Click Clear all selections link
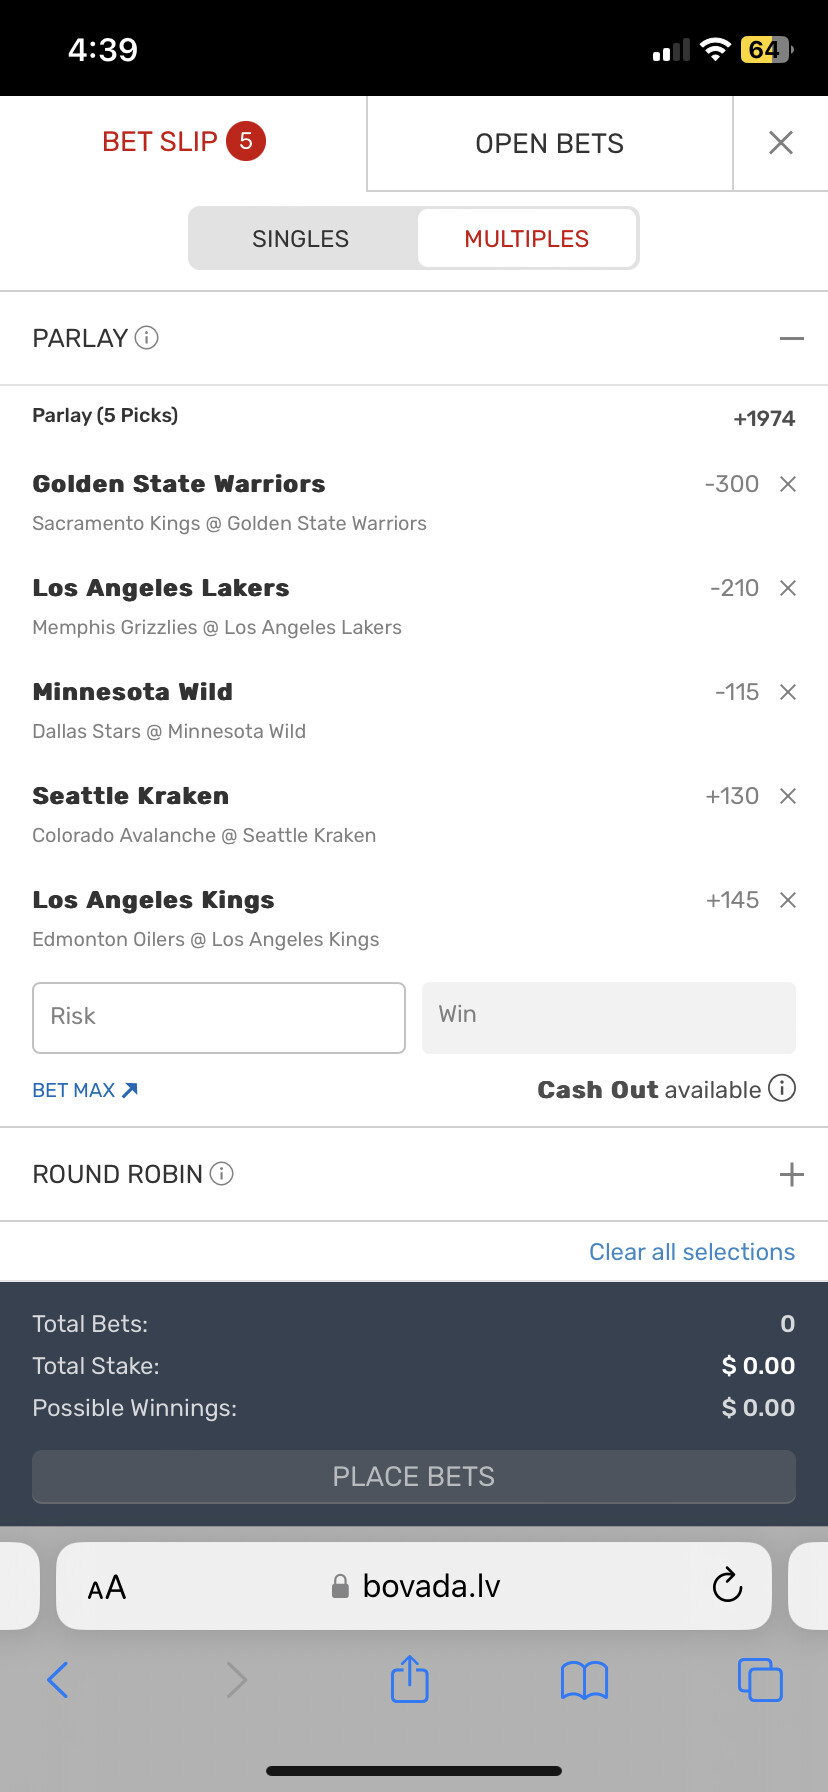The height and width of the screenshot is (1792, 828). [692, 1252]
